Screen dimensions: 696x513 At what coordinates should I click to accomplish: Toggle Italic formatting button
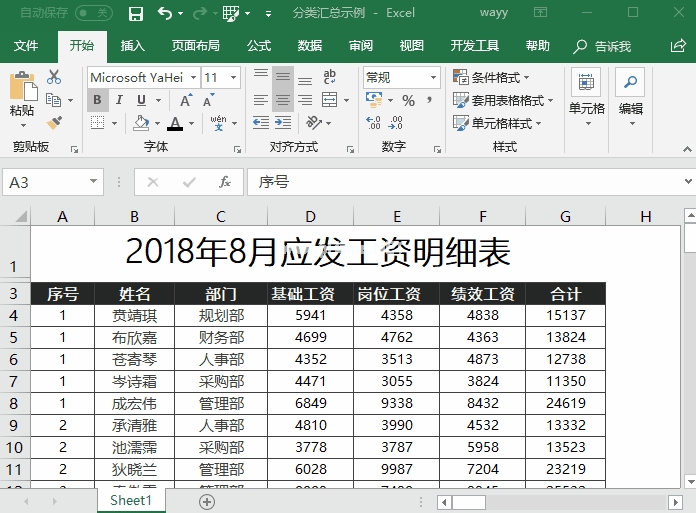119,100
